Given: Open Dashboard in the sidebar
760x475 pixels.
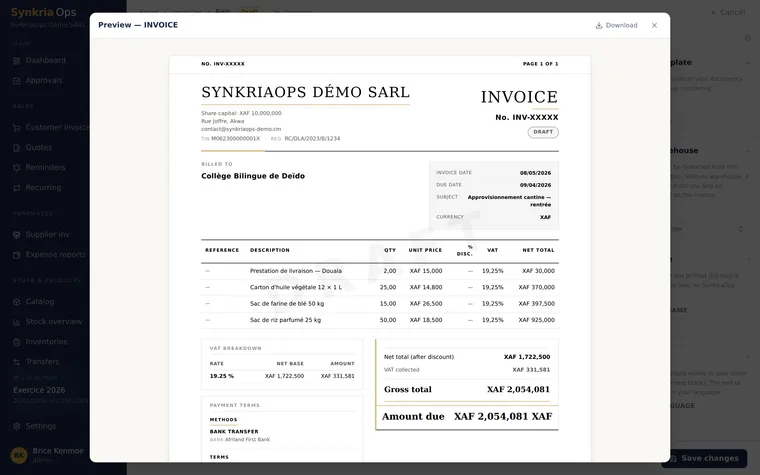Looking at the screenshot, I should [46, 61].
